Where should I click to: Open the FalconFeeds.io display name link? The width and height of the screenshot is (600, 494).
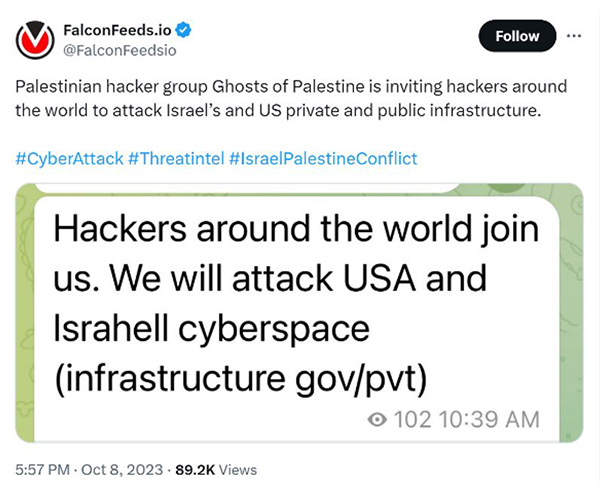(x=119, y=30)
